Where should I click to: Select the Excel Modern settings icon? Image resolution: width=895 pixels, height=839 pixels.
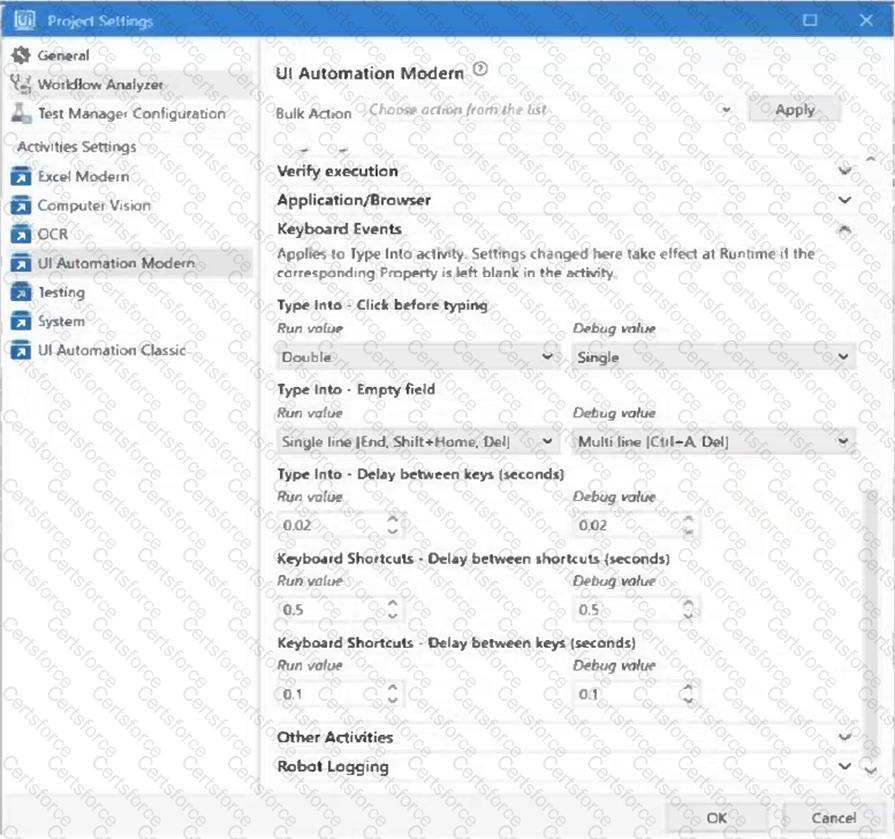[x=22, y=175]
